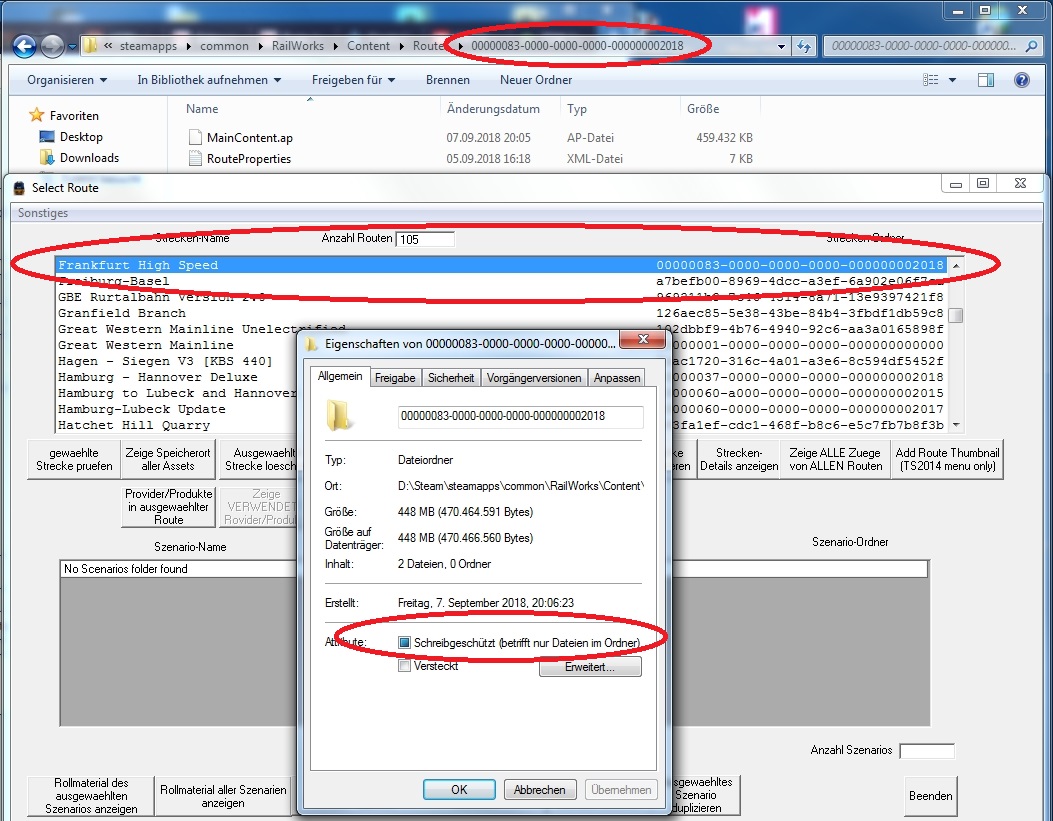Click the Anzahl Routen field showing 105
The image size is (1053, 821).
click(x=425, y=239)
